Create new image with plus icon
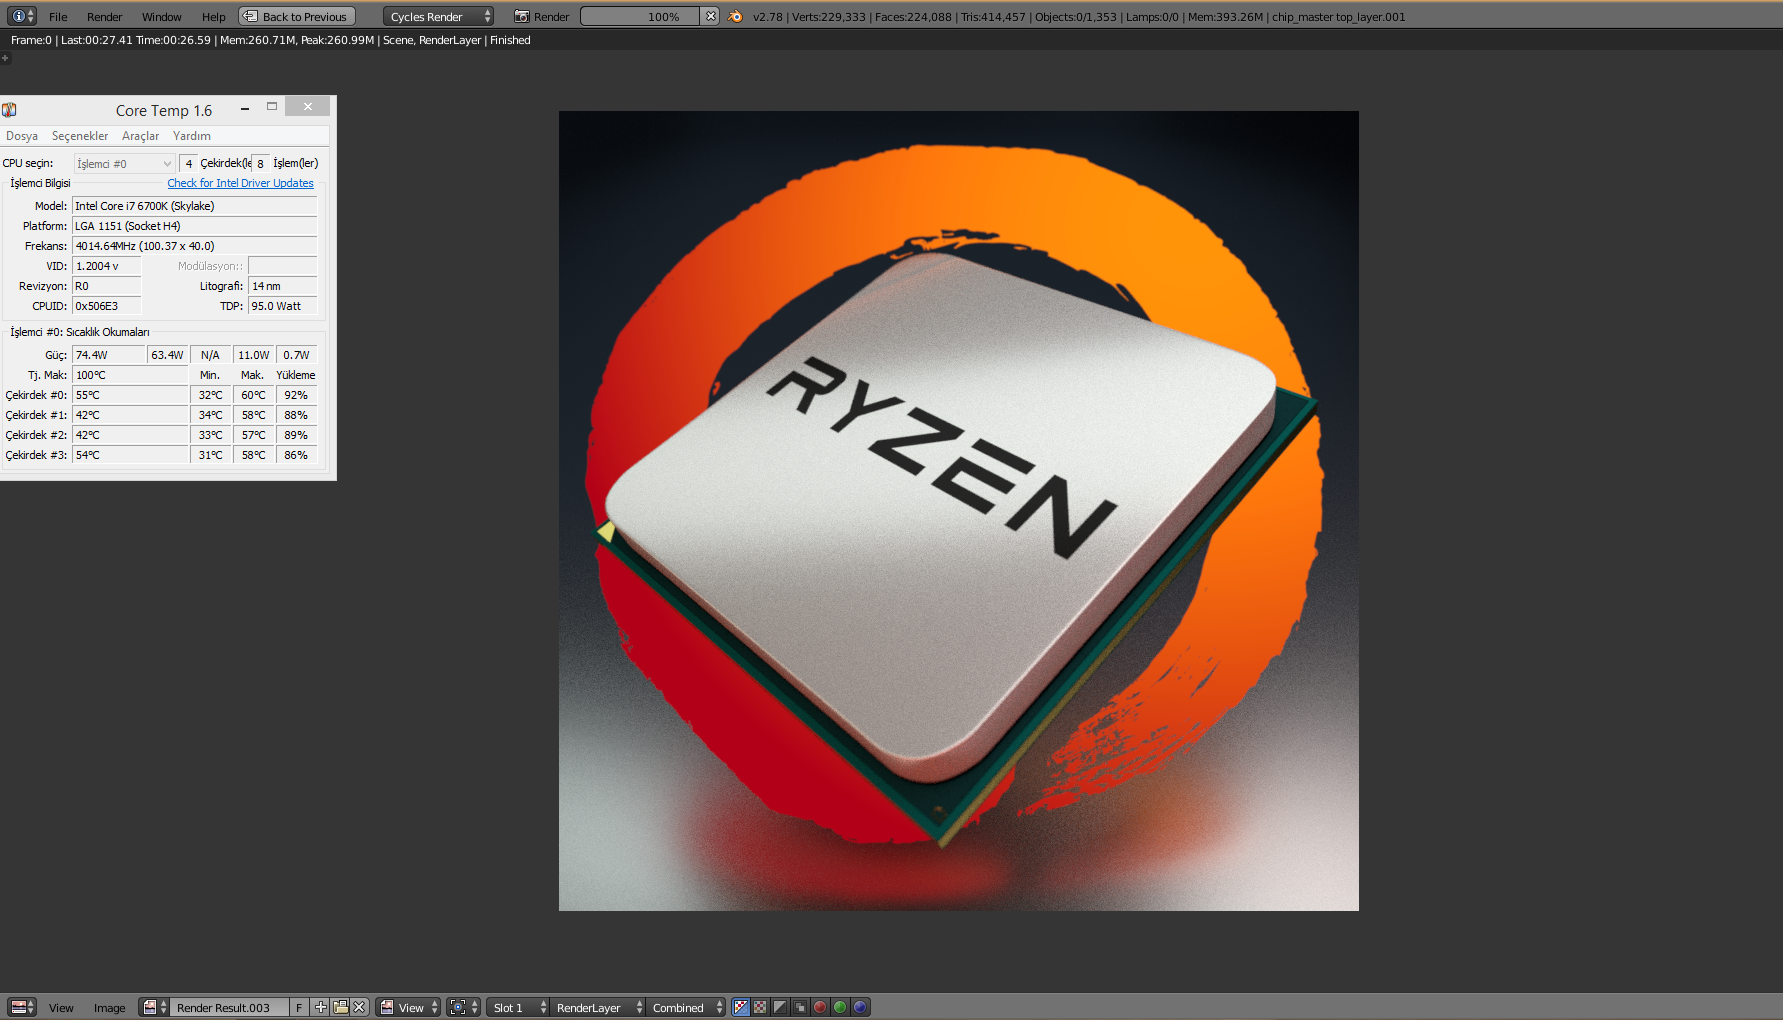This screenshot has width=1783, height=1020. (x=320, y=1007)
